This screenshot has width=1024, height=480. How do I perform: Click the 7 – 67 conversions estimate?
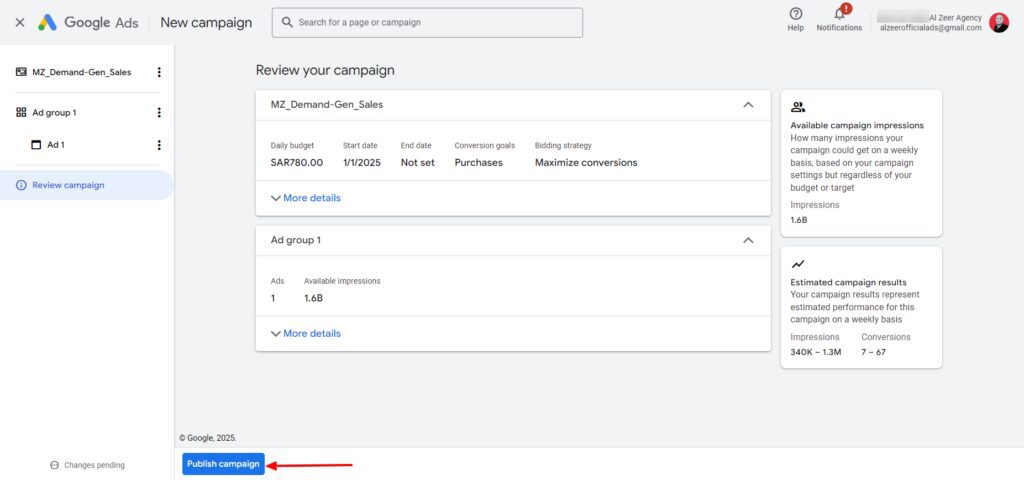click(873, 353)
